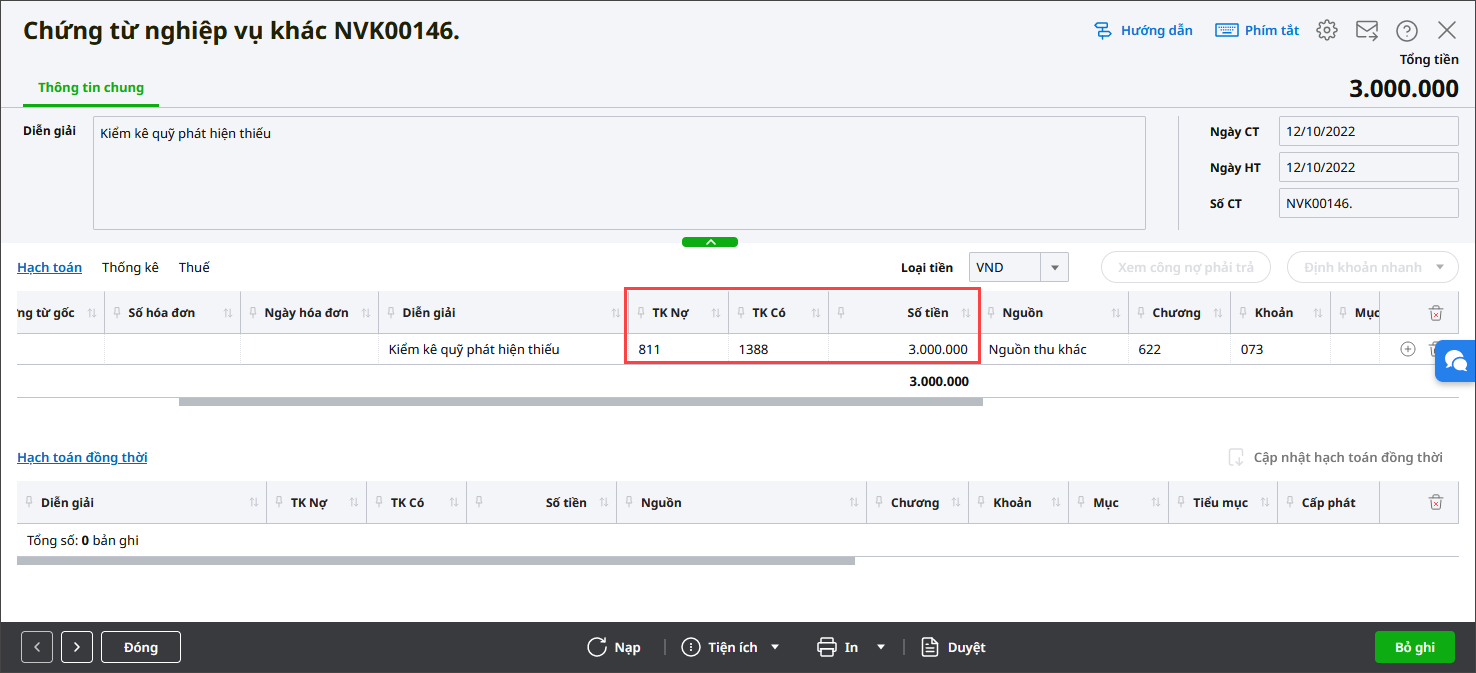Pin the Ngày hóa đơn column
This screenshot has height=673, width=1476.
253,313
